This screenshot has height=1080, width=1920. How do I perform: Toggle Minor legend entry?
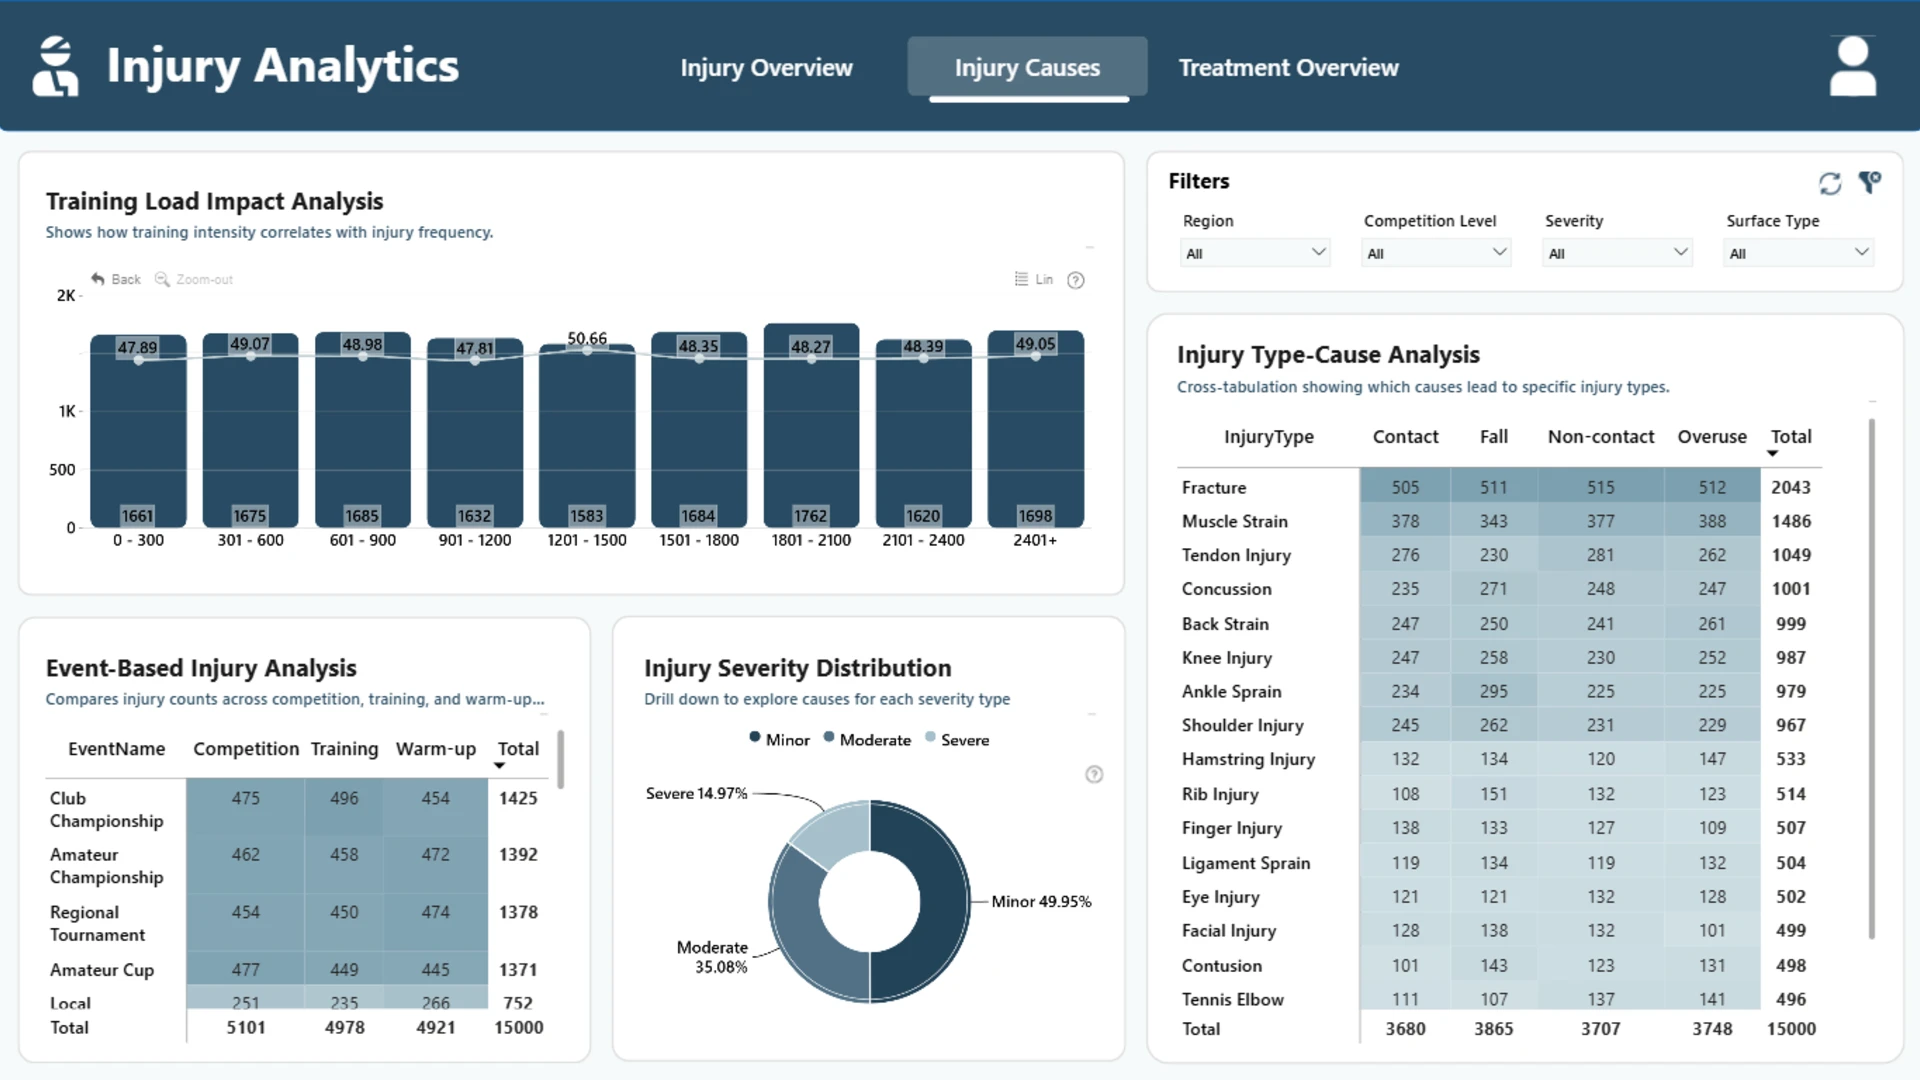[779, 739]
